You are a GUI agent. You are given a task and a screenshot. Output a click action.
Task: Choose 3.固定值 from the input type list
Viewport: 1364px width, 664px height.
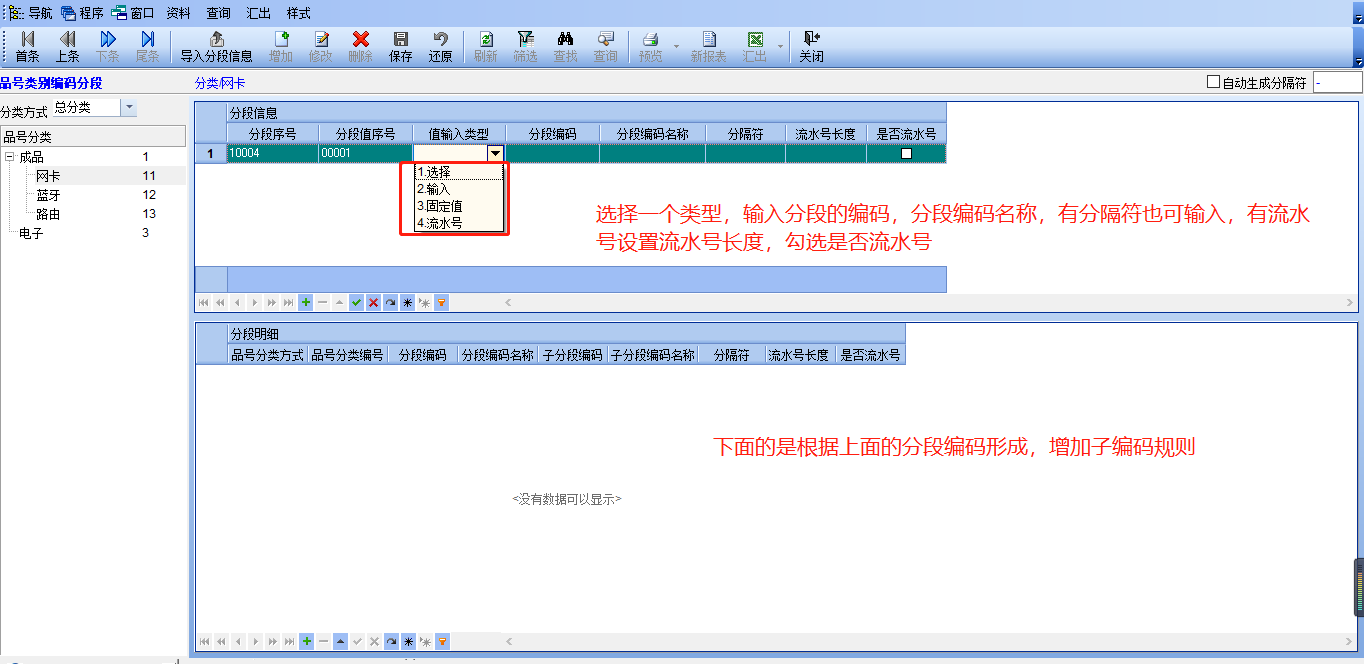pos(459,206)
